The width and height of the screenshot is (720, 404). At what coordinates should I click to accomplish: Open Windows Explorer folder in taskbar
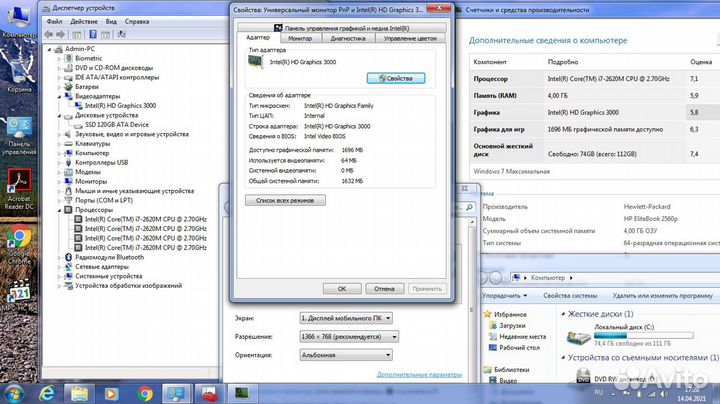pyautogui.click(x=79, y=394)
